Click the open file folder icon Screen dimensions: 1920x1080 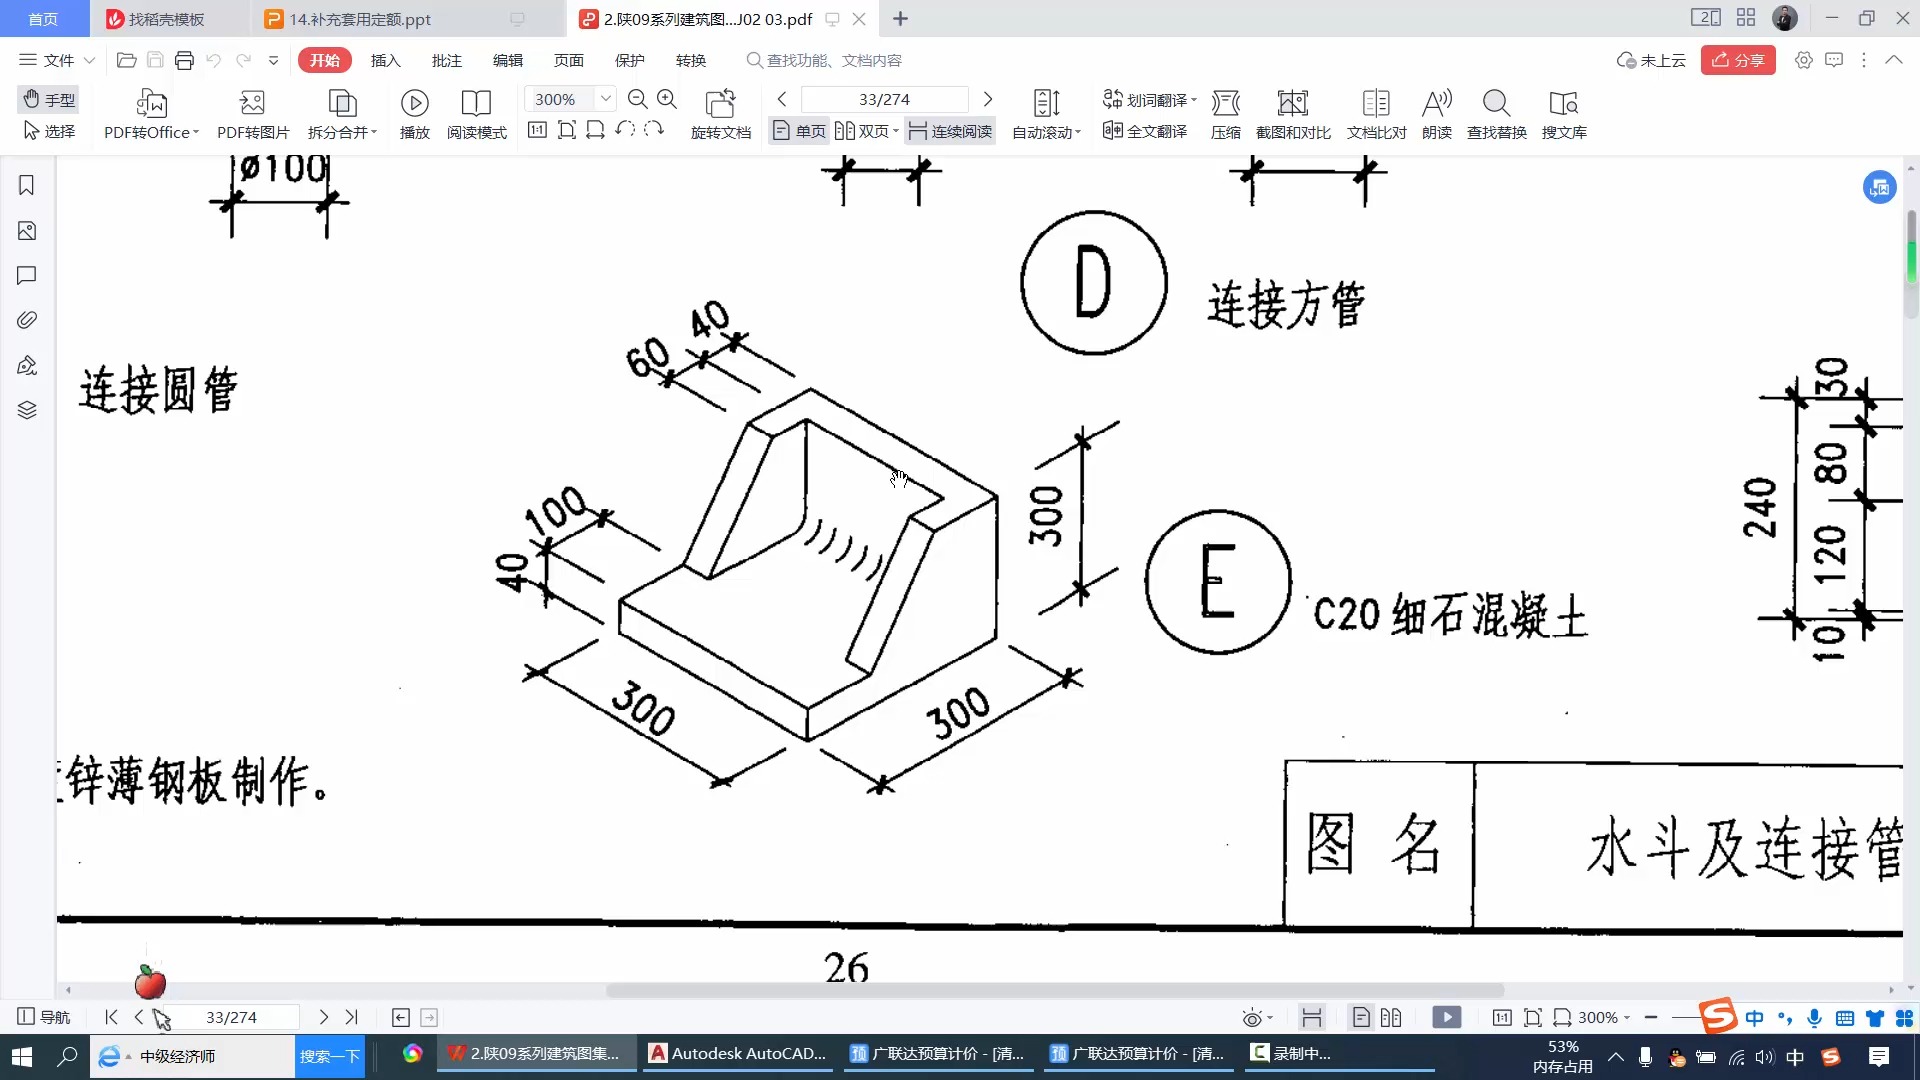coord(126,60)
